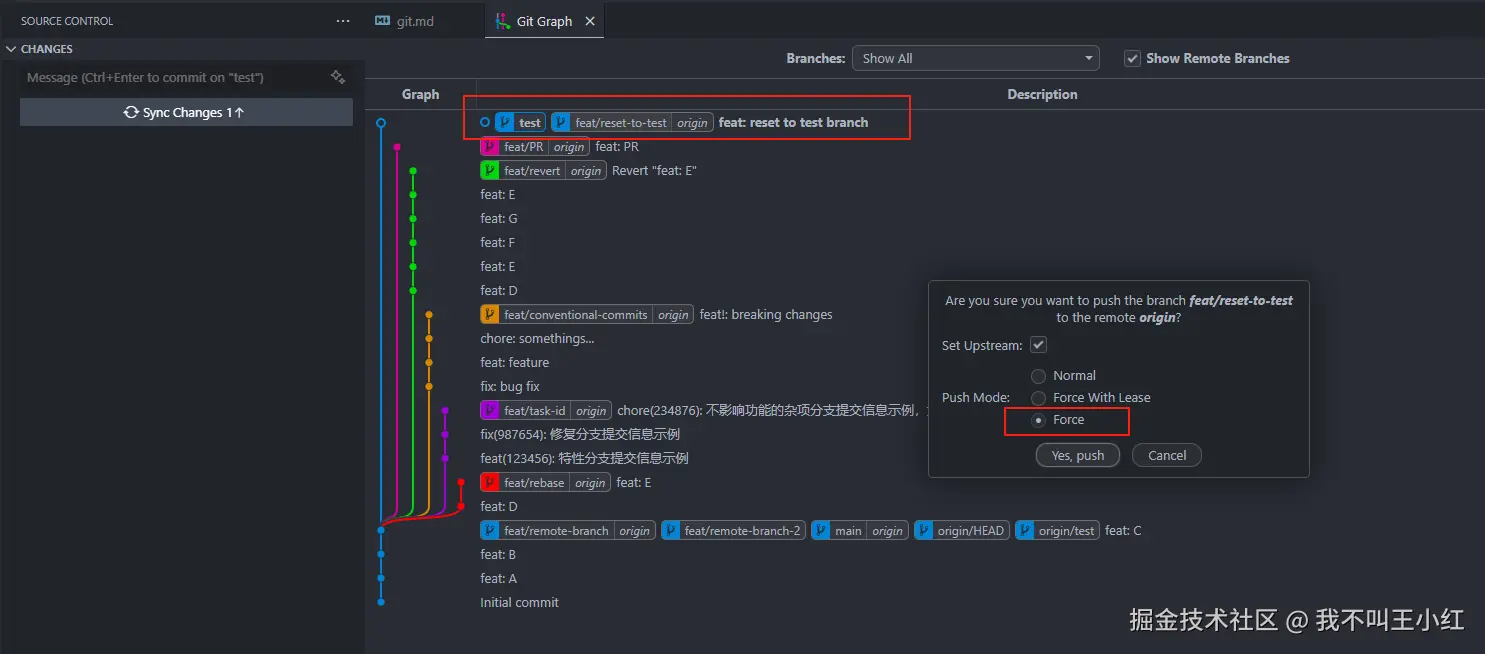
Task: Click the Description column header
Action: 1042,94
